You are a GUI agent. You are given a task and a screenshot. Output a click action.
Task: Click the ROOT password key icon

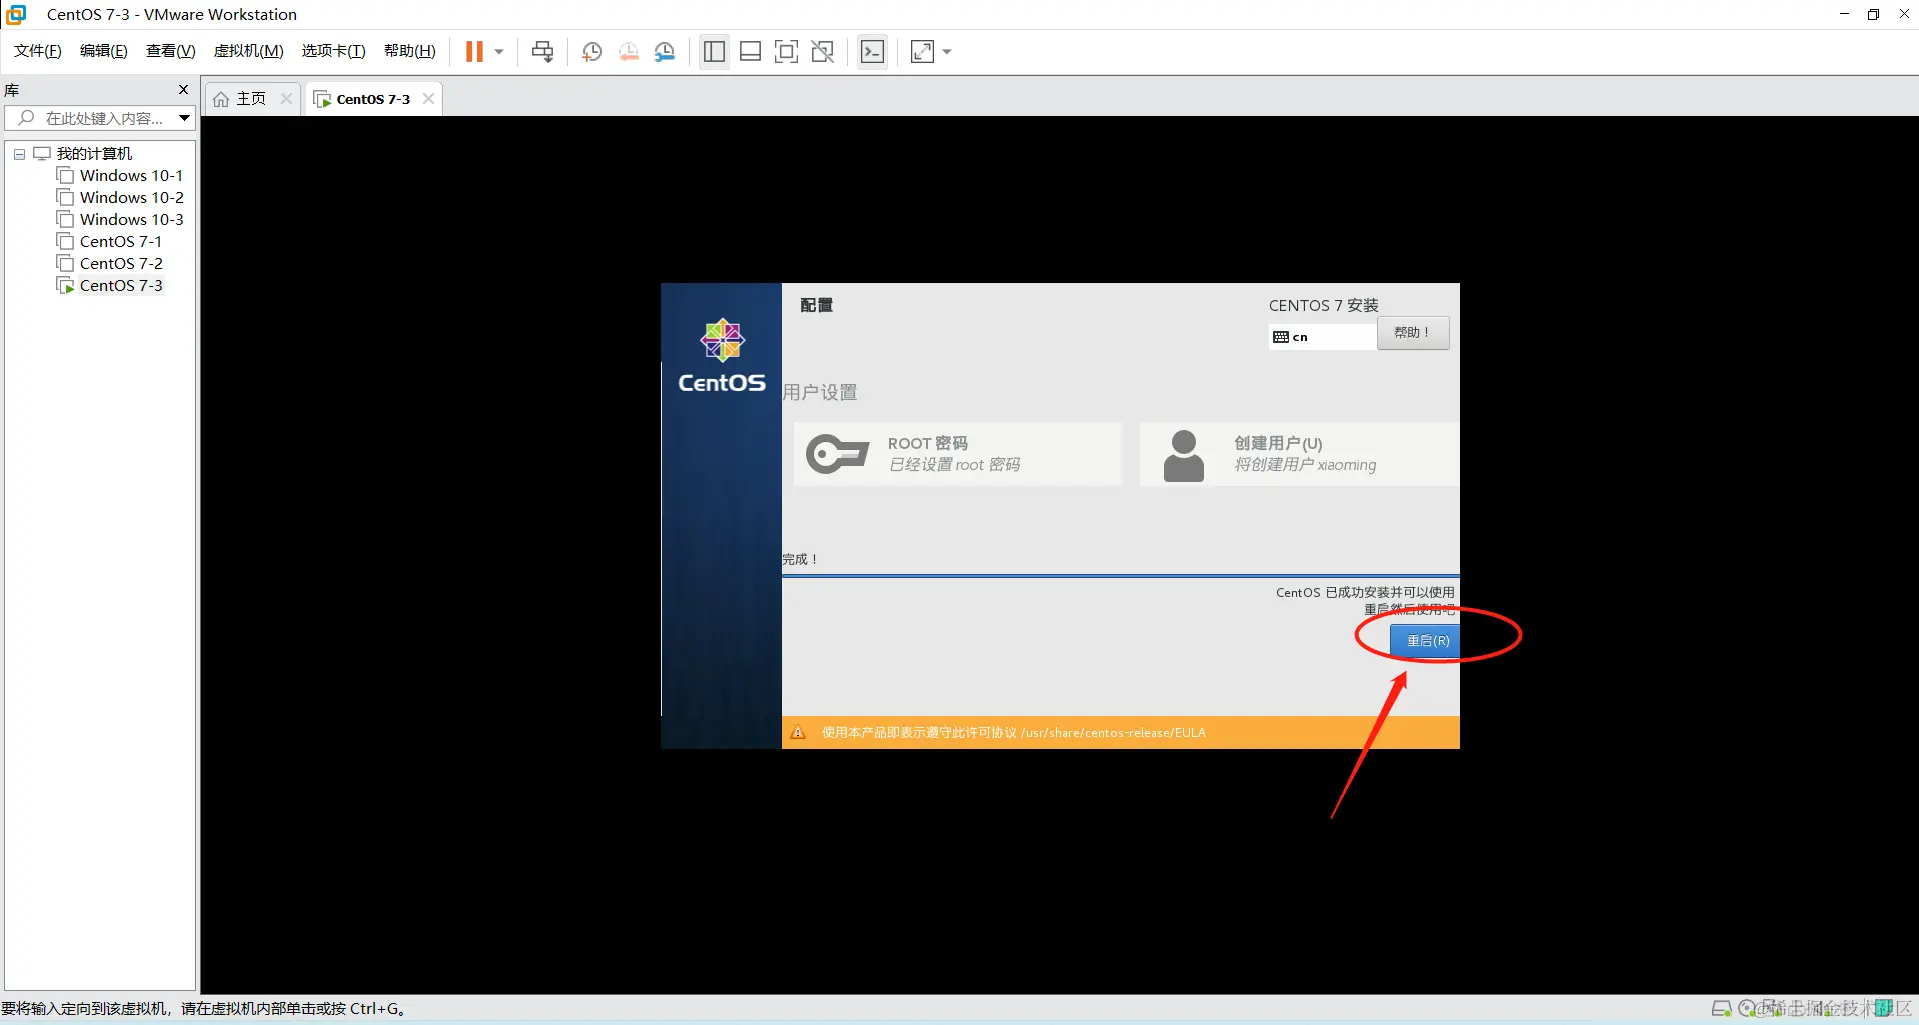pos(837,454)
